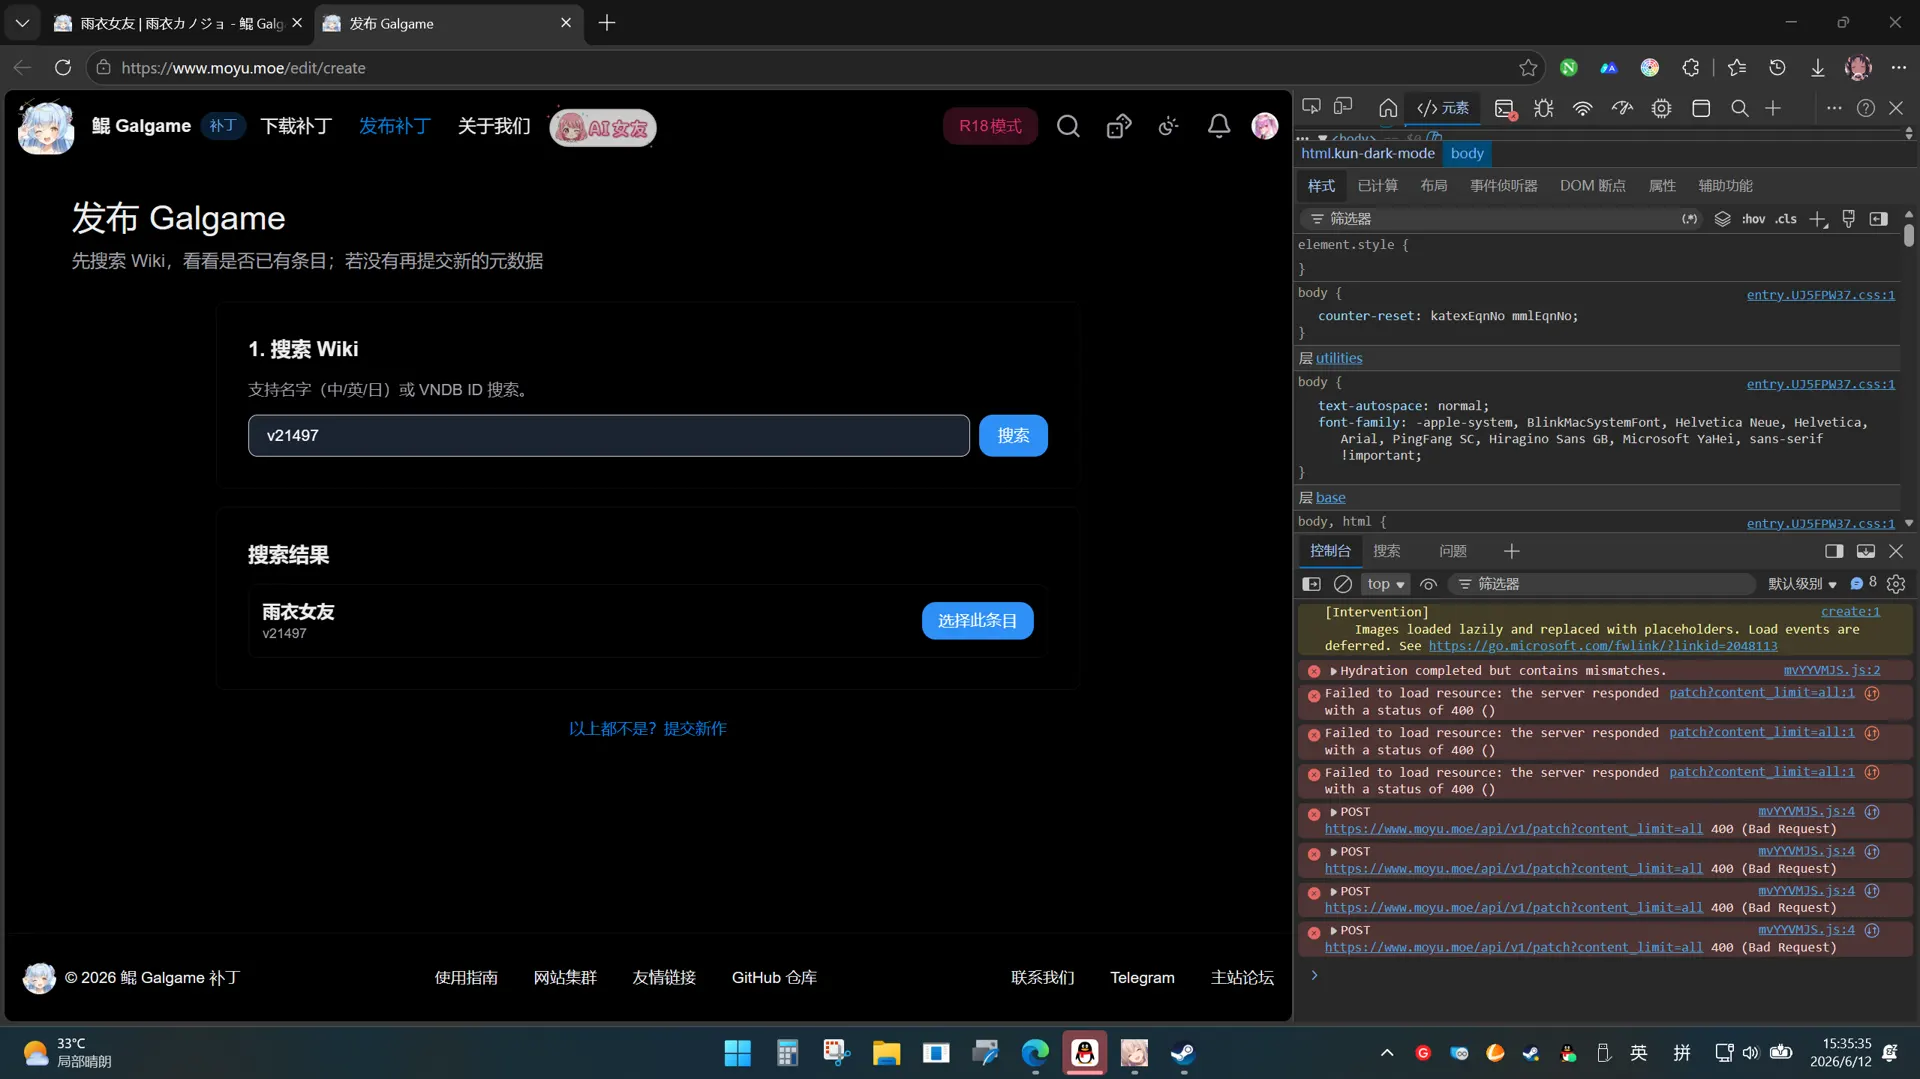Screen dimensions: 1920x1079
Task: Dock quick view to the side icon
Action: [x=1834, y=551]
